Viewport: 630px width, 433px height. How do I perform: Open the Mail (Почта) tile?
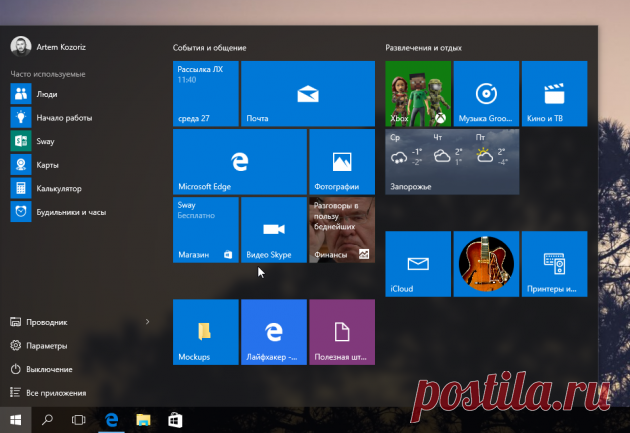pos(308,94)
